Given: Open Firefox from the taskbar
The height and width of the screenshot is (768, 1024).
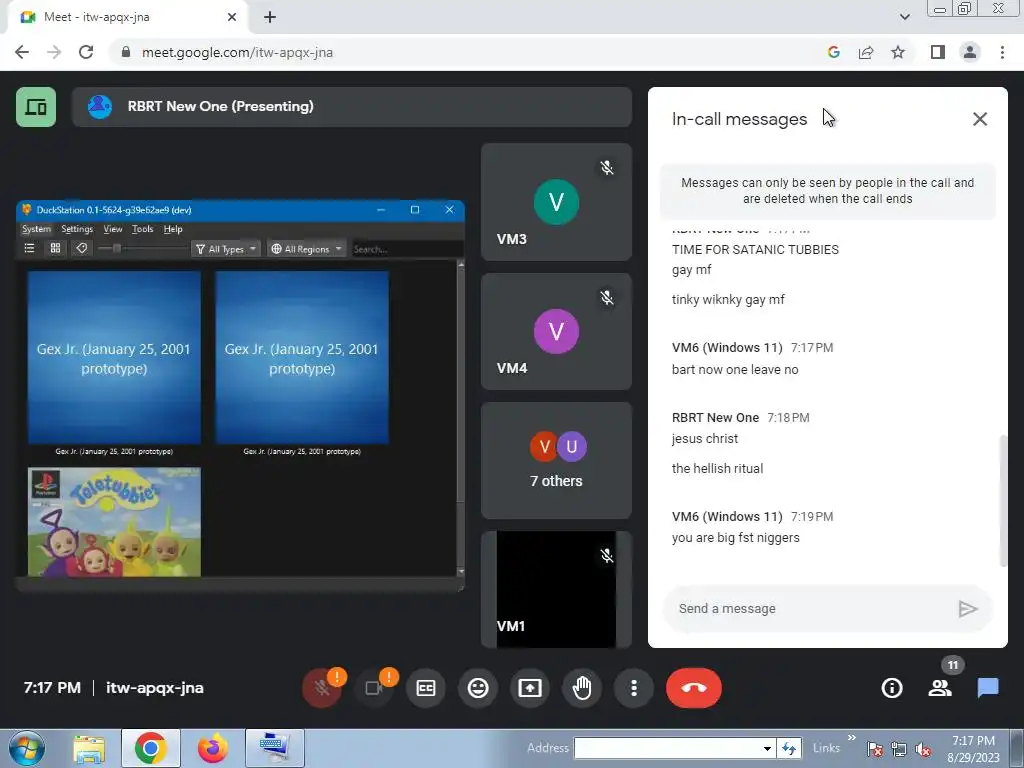Looking at the screenshot, I should [213, 748].
